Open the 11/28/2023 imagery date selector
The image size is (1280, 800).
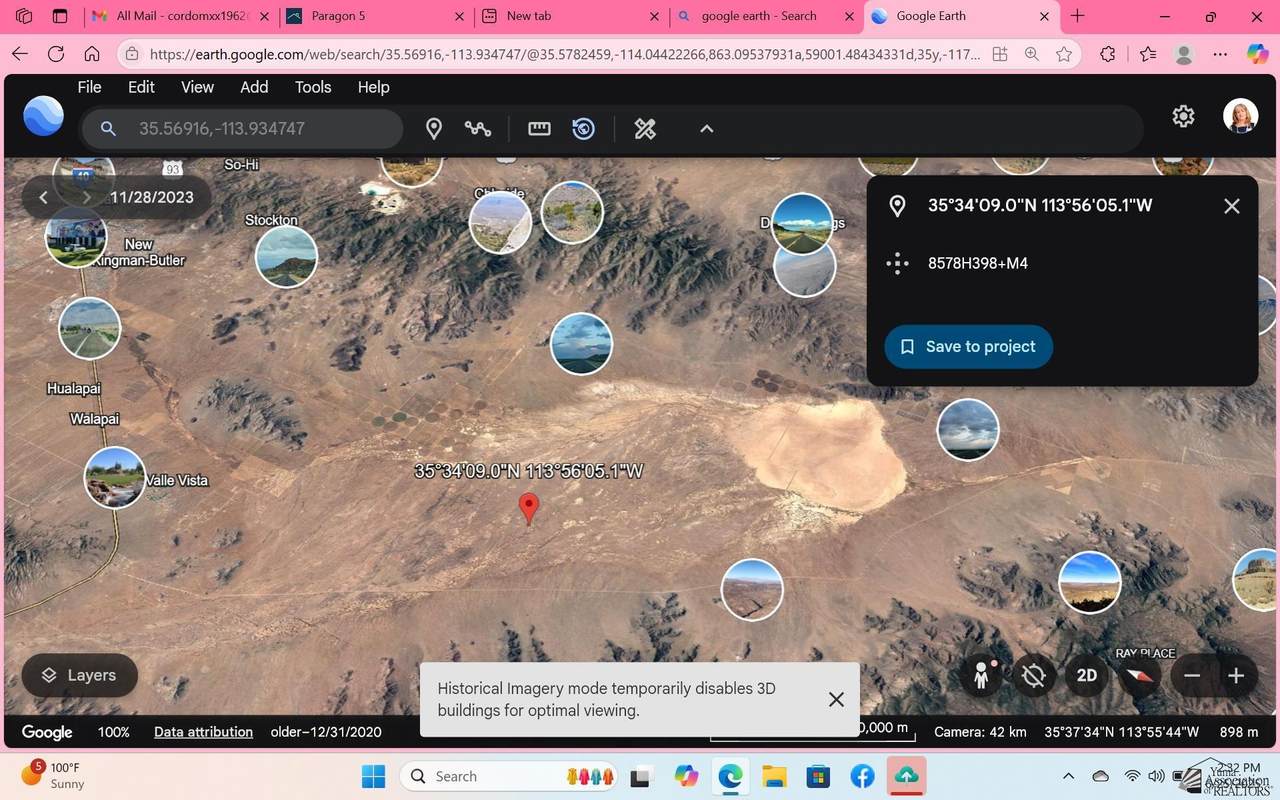tap(152, 197)
